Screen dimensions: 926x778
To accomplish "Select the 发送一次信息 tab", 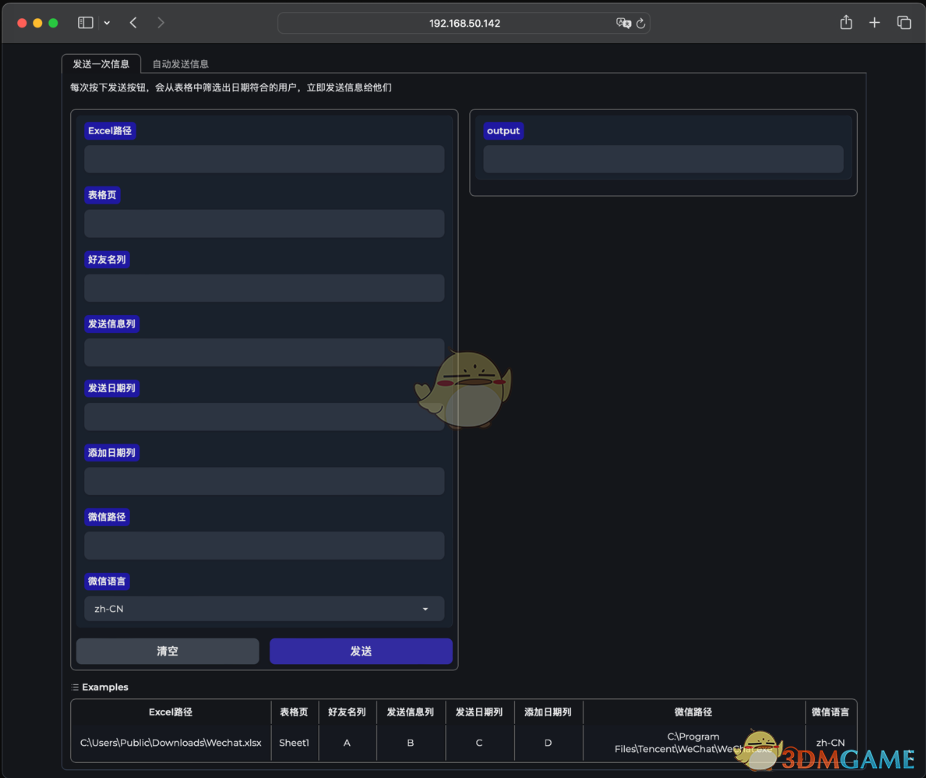I will 99,61.
